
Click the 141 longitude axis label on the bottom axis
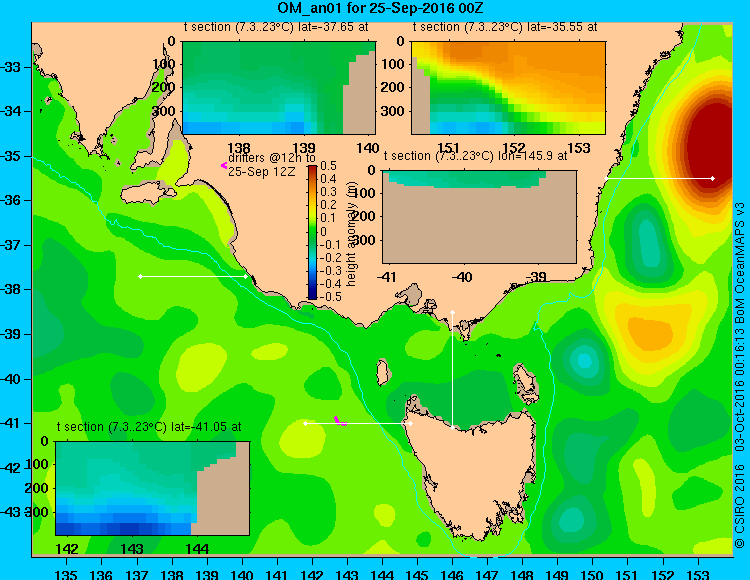pyautogui.click(x=277, y=575)
